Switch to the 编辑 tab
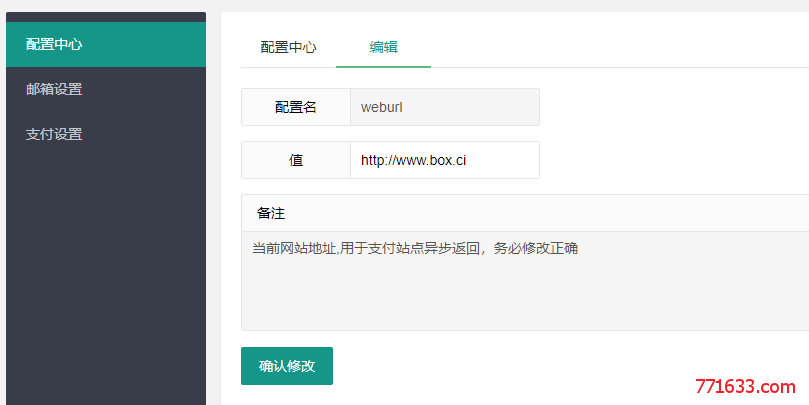The width and height of the screenshot is (809, 405). pos(383,47)
